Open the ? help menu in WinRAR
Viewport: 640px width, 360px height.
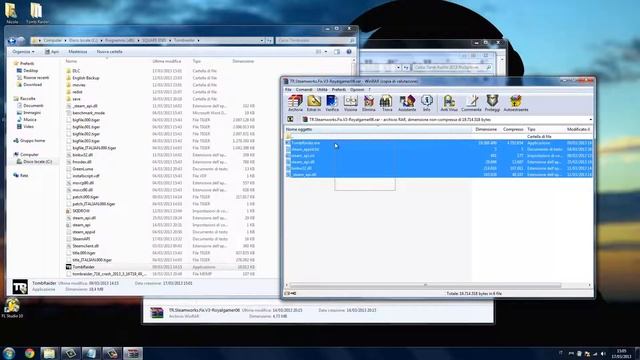tap(369, 89)
